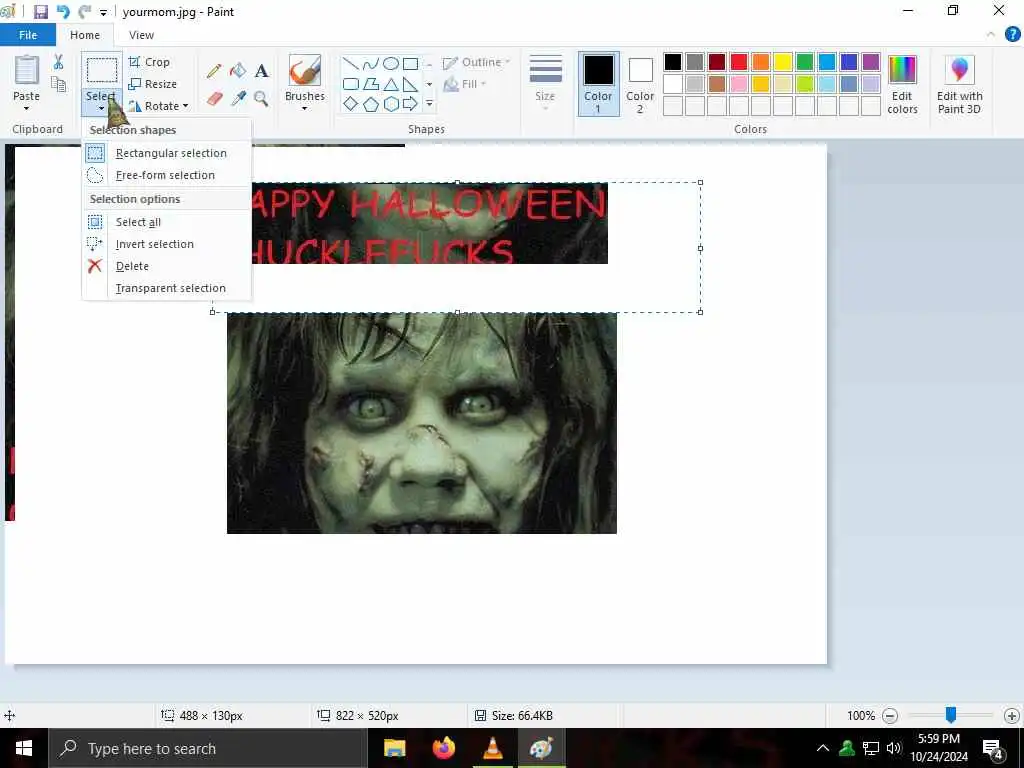
Task: Collapse the ribbon with the chevron
Action: (x=991, y=35)
